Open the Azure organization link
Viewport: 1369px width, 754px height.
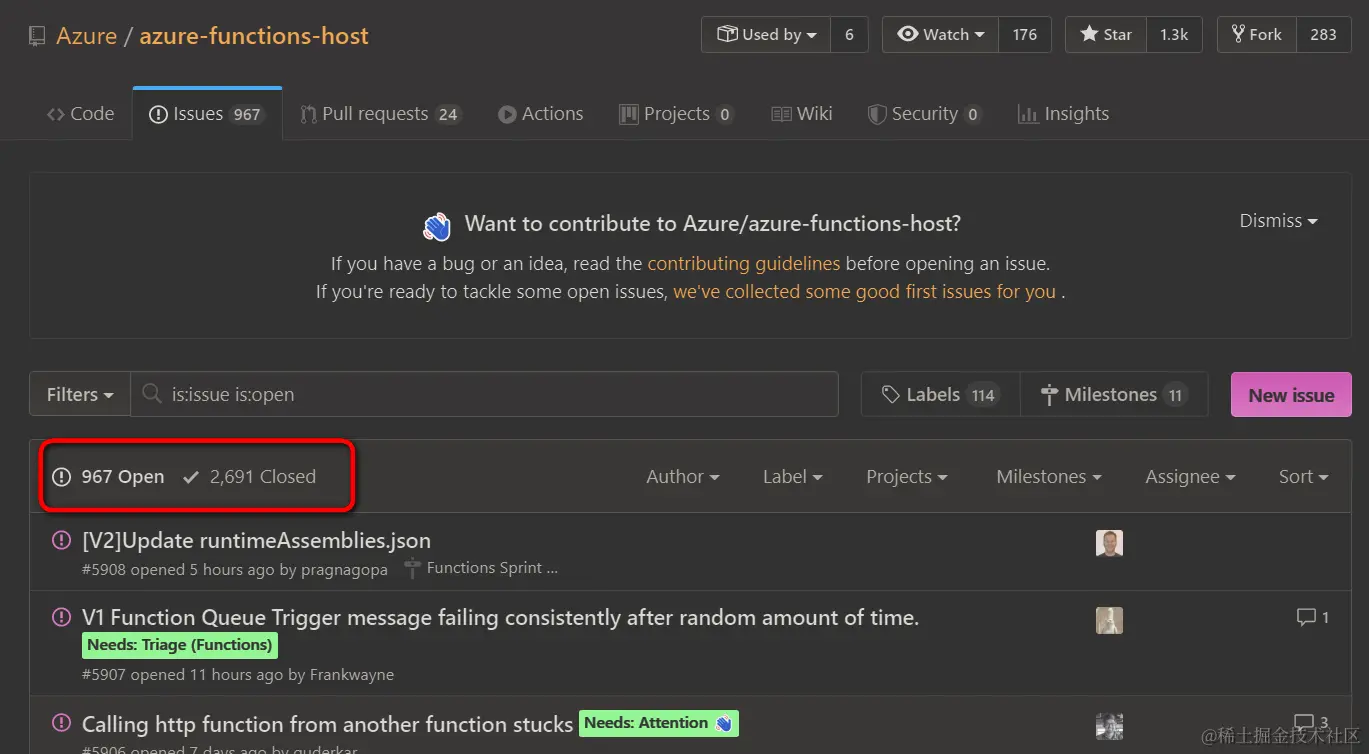tap(86, 36)
